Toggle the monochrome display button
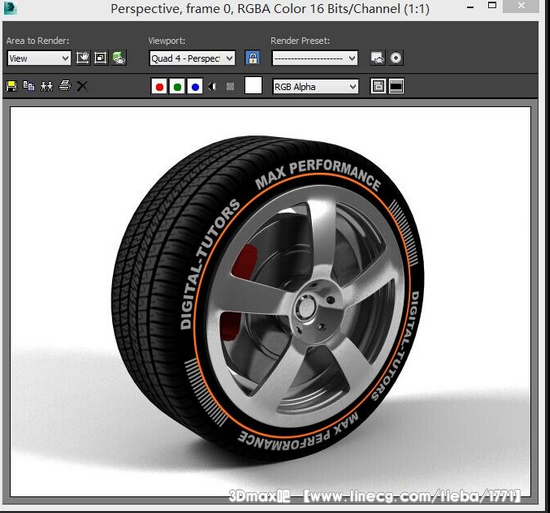This screenshot has width=550, height=513. (x=230, y=87)
